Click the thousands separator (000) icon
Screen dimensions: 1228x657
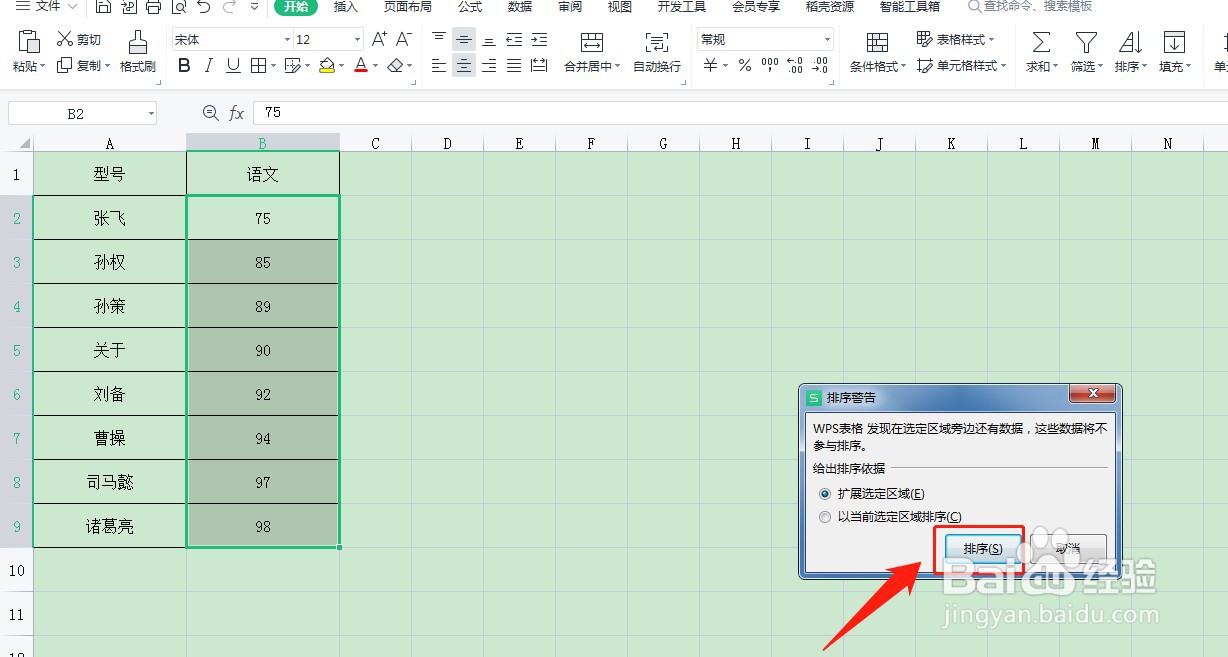(770, 66)
